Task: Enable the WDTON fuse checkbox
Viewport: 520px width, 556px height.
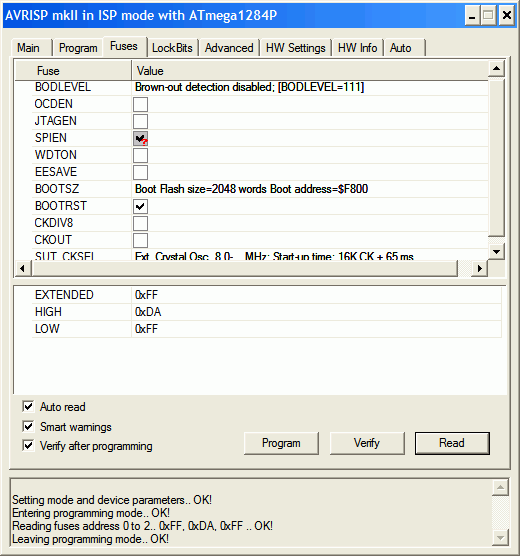Action: pos(140,155)
